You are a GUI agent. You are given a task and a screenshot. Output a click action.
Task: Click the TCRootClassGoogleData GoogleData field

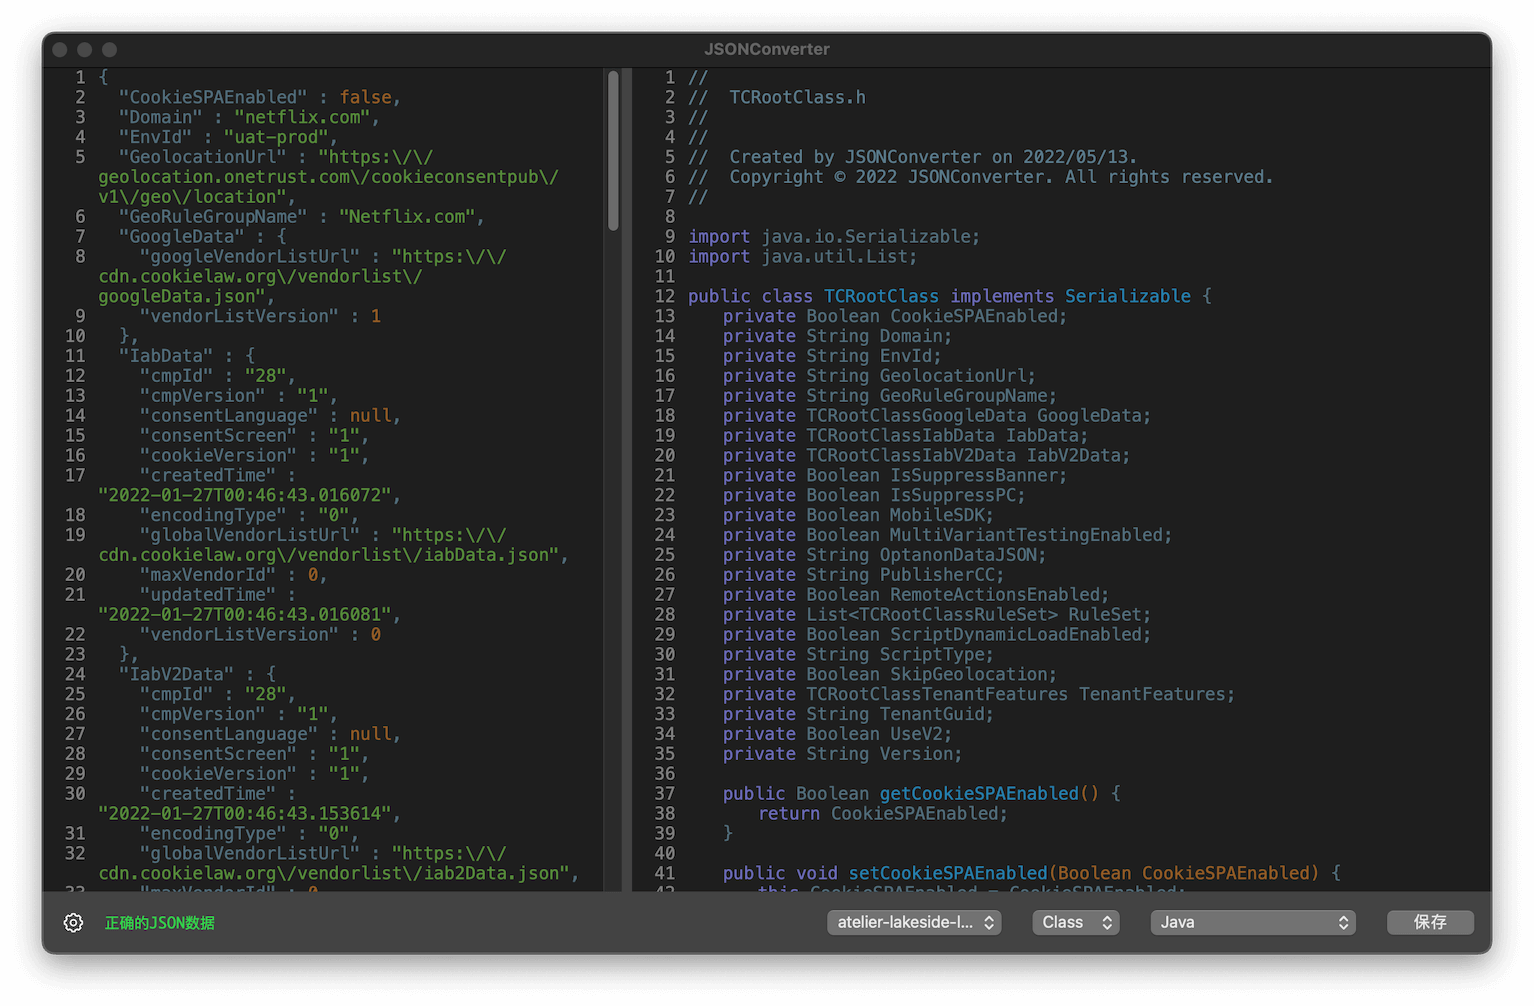coord(937,415)
